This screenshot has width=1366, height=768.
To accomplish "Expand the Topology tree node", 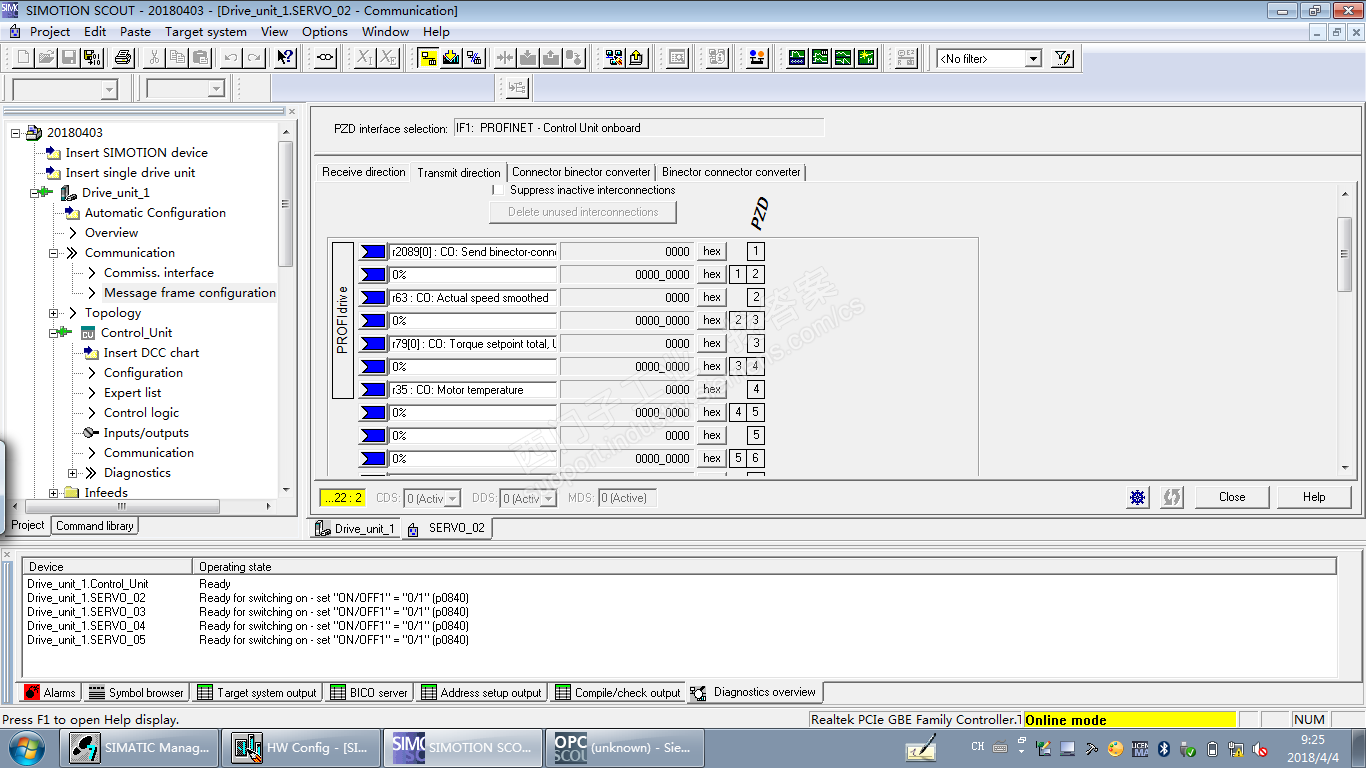I will [53, 313].
